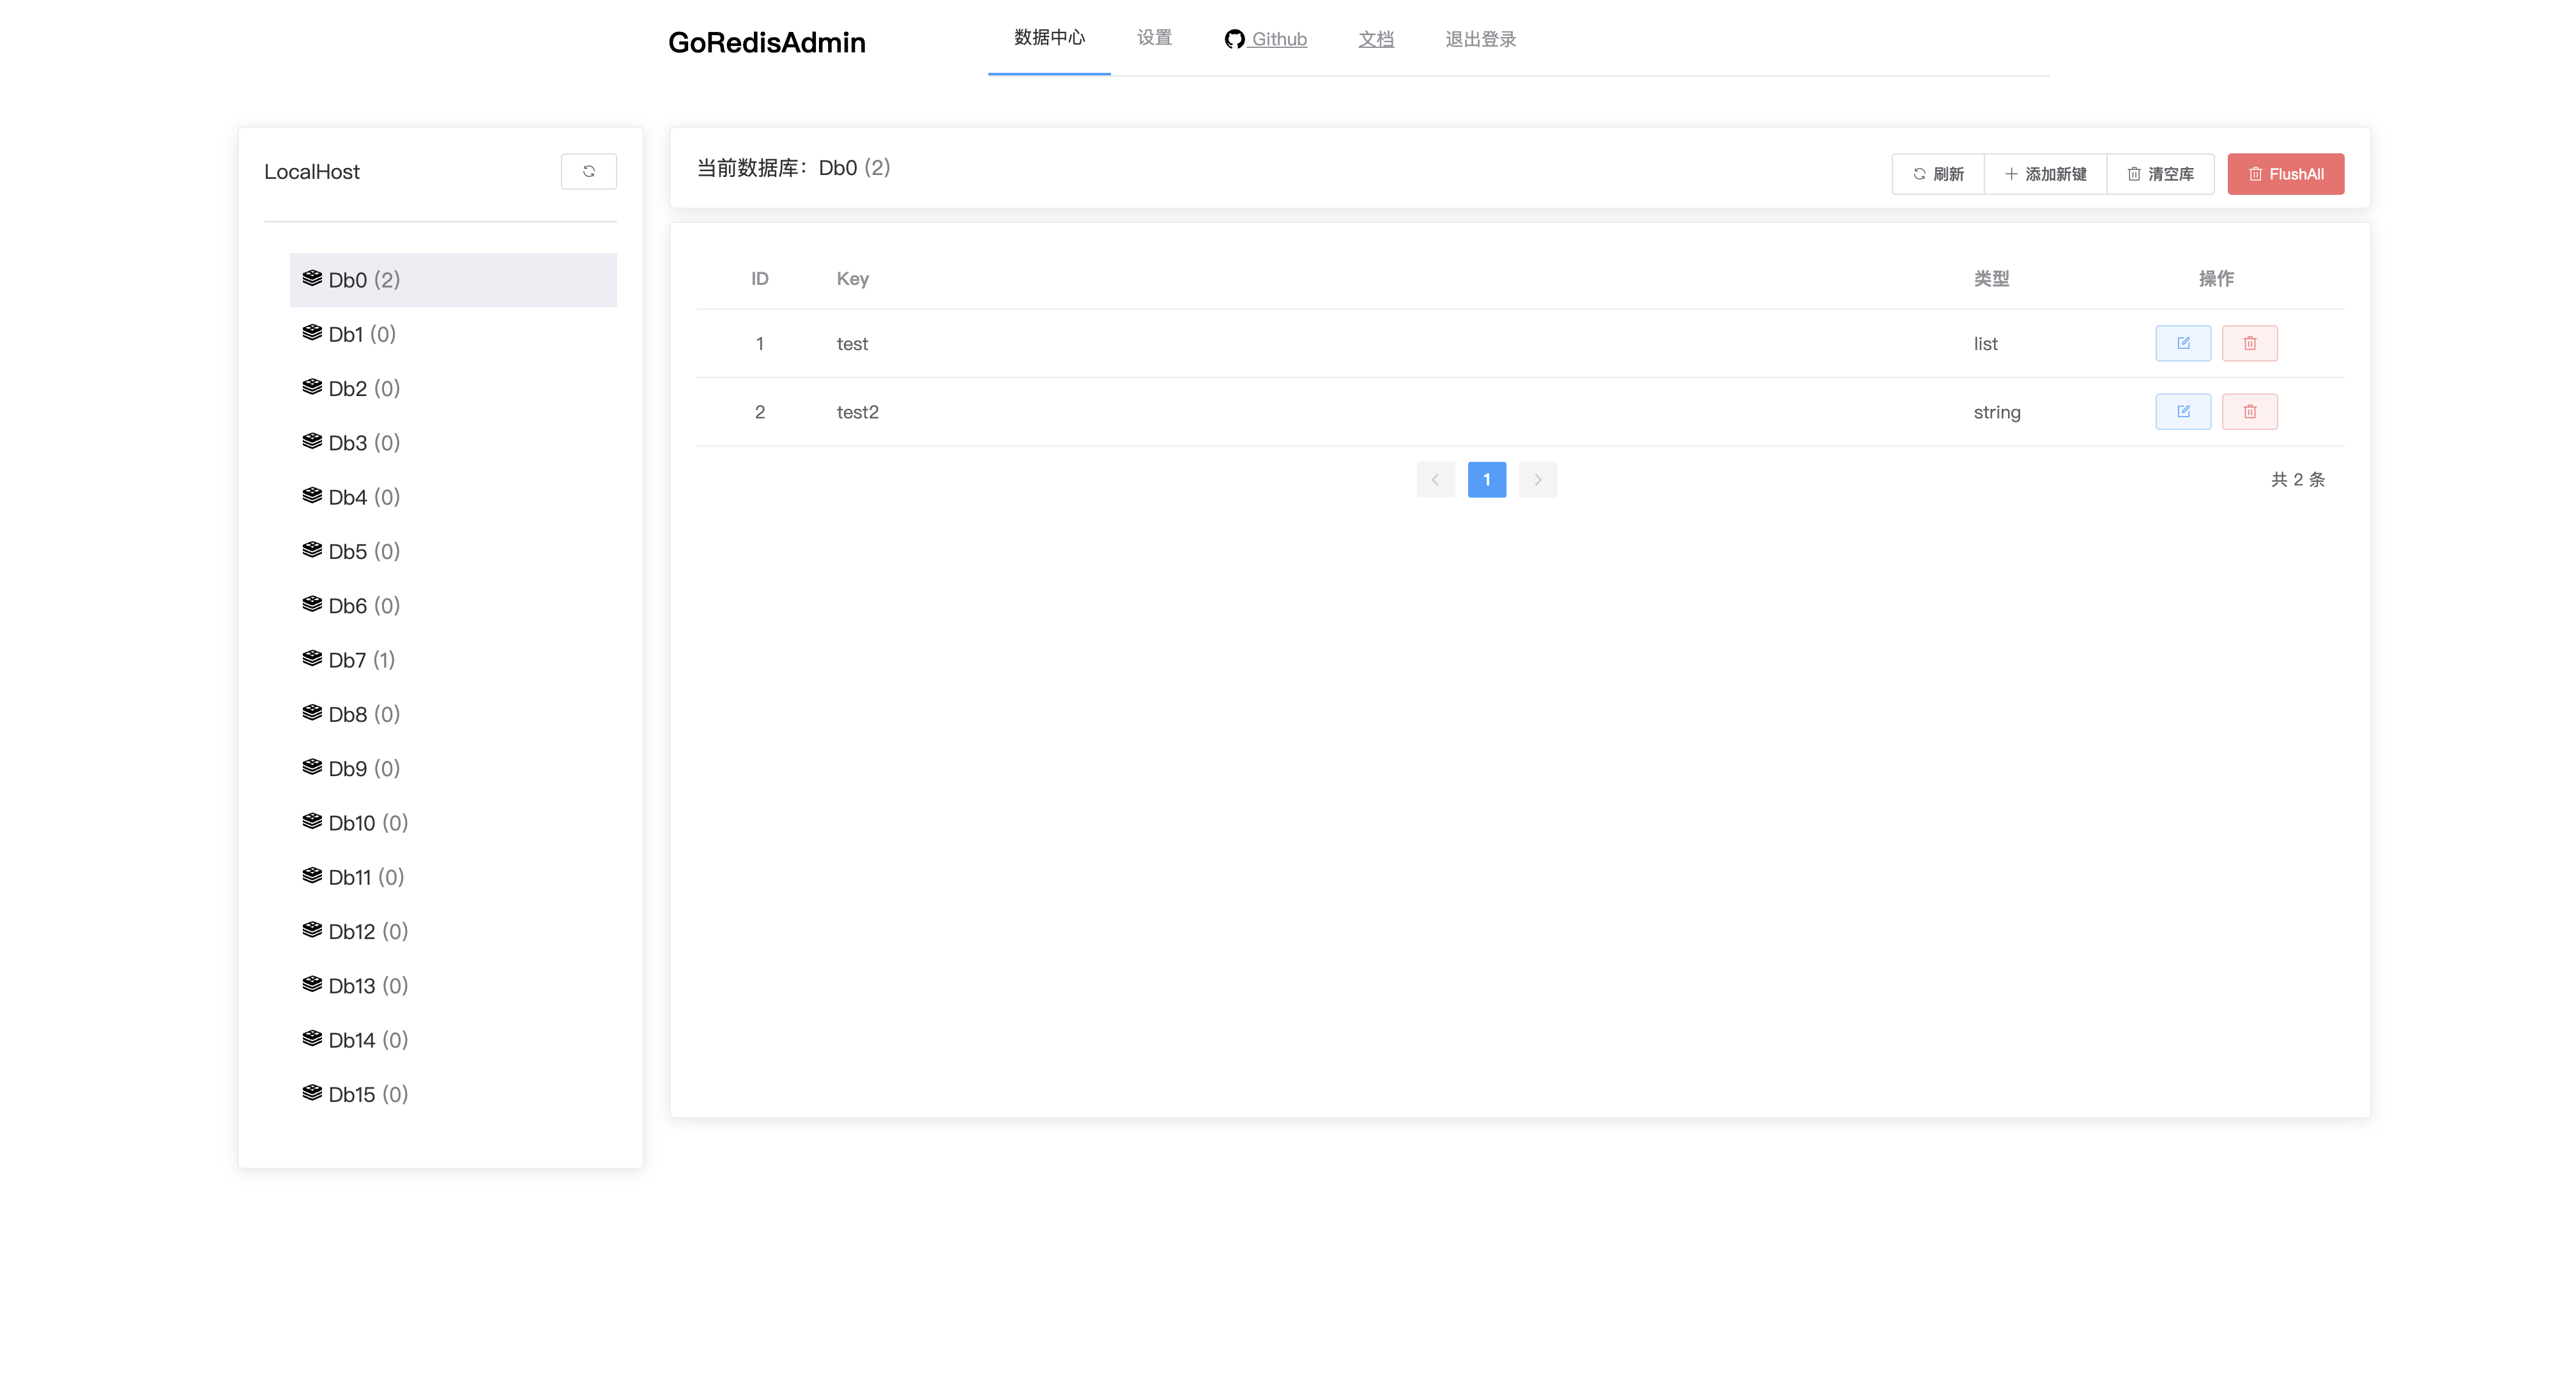Click the 'test' key name cell

click(x=852, y=344)
